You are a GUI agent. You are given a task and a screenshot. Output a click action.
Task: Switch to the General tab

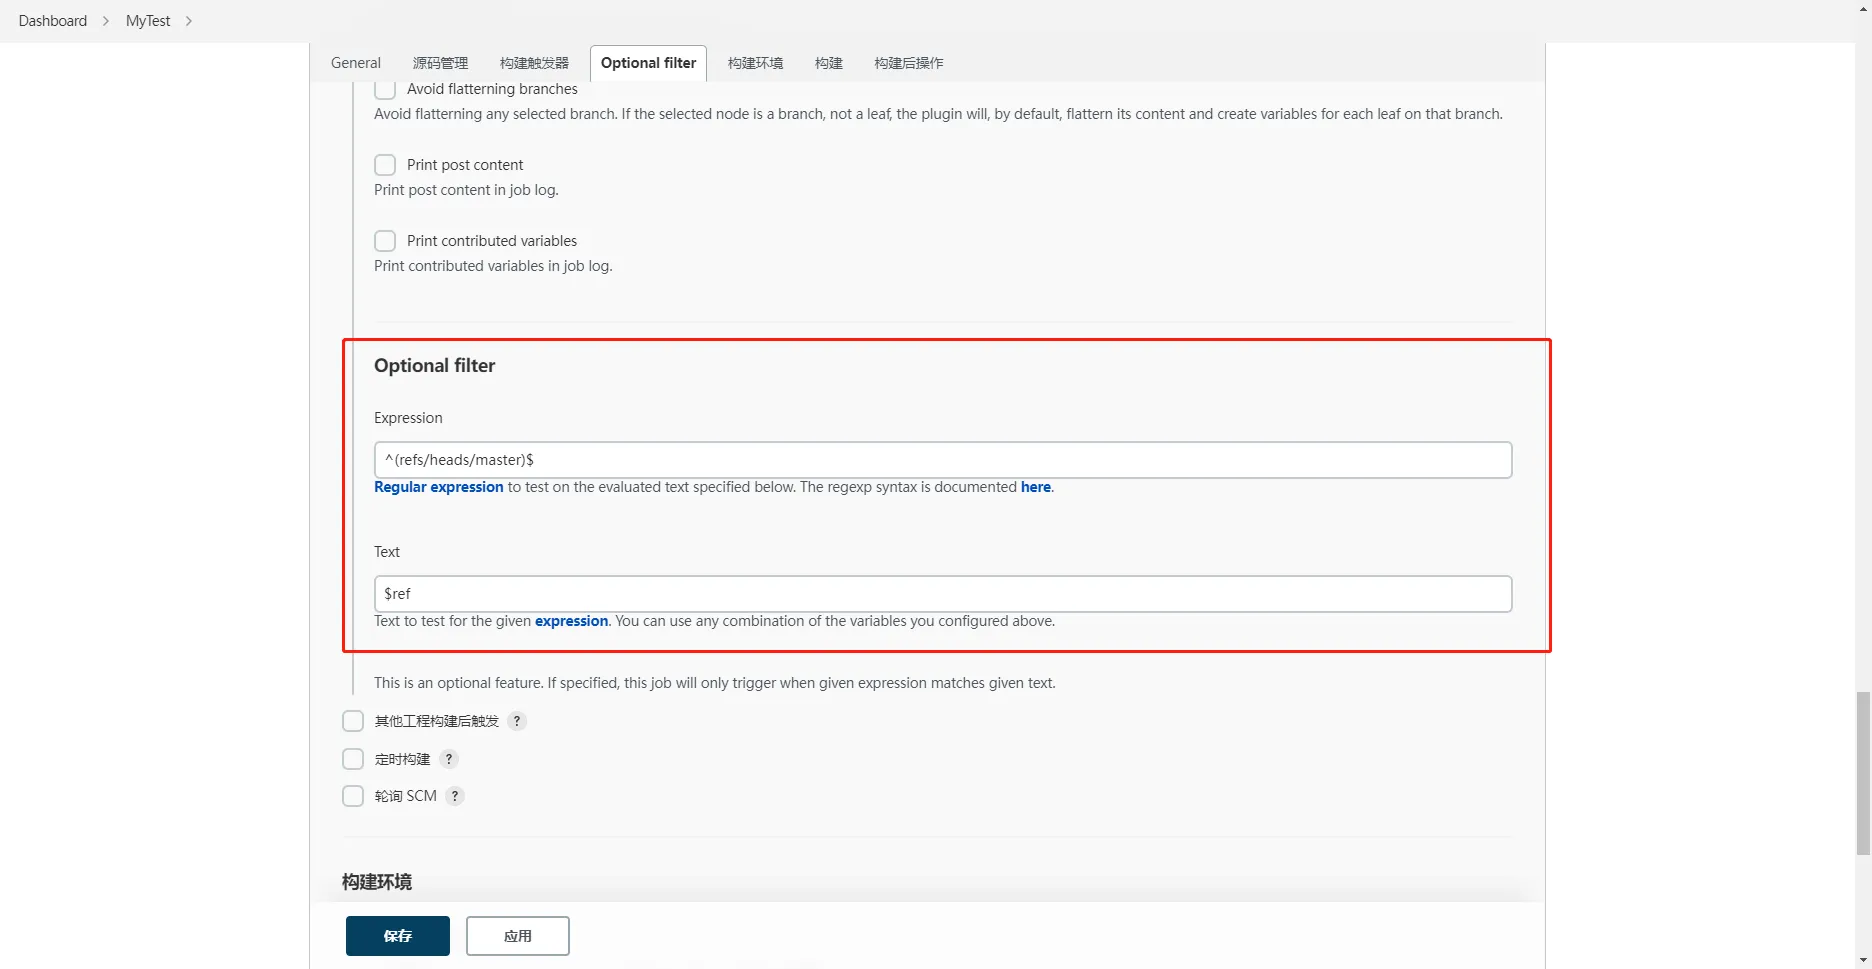[356, 63]
